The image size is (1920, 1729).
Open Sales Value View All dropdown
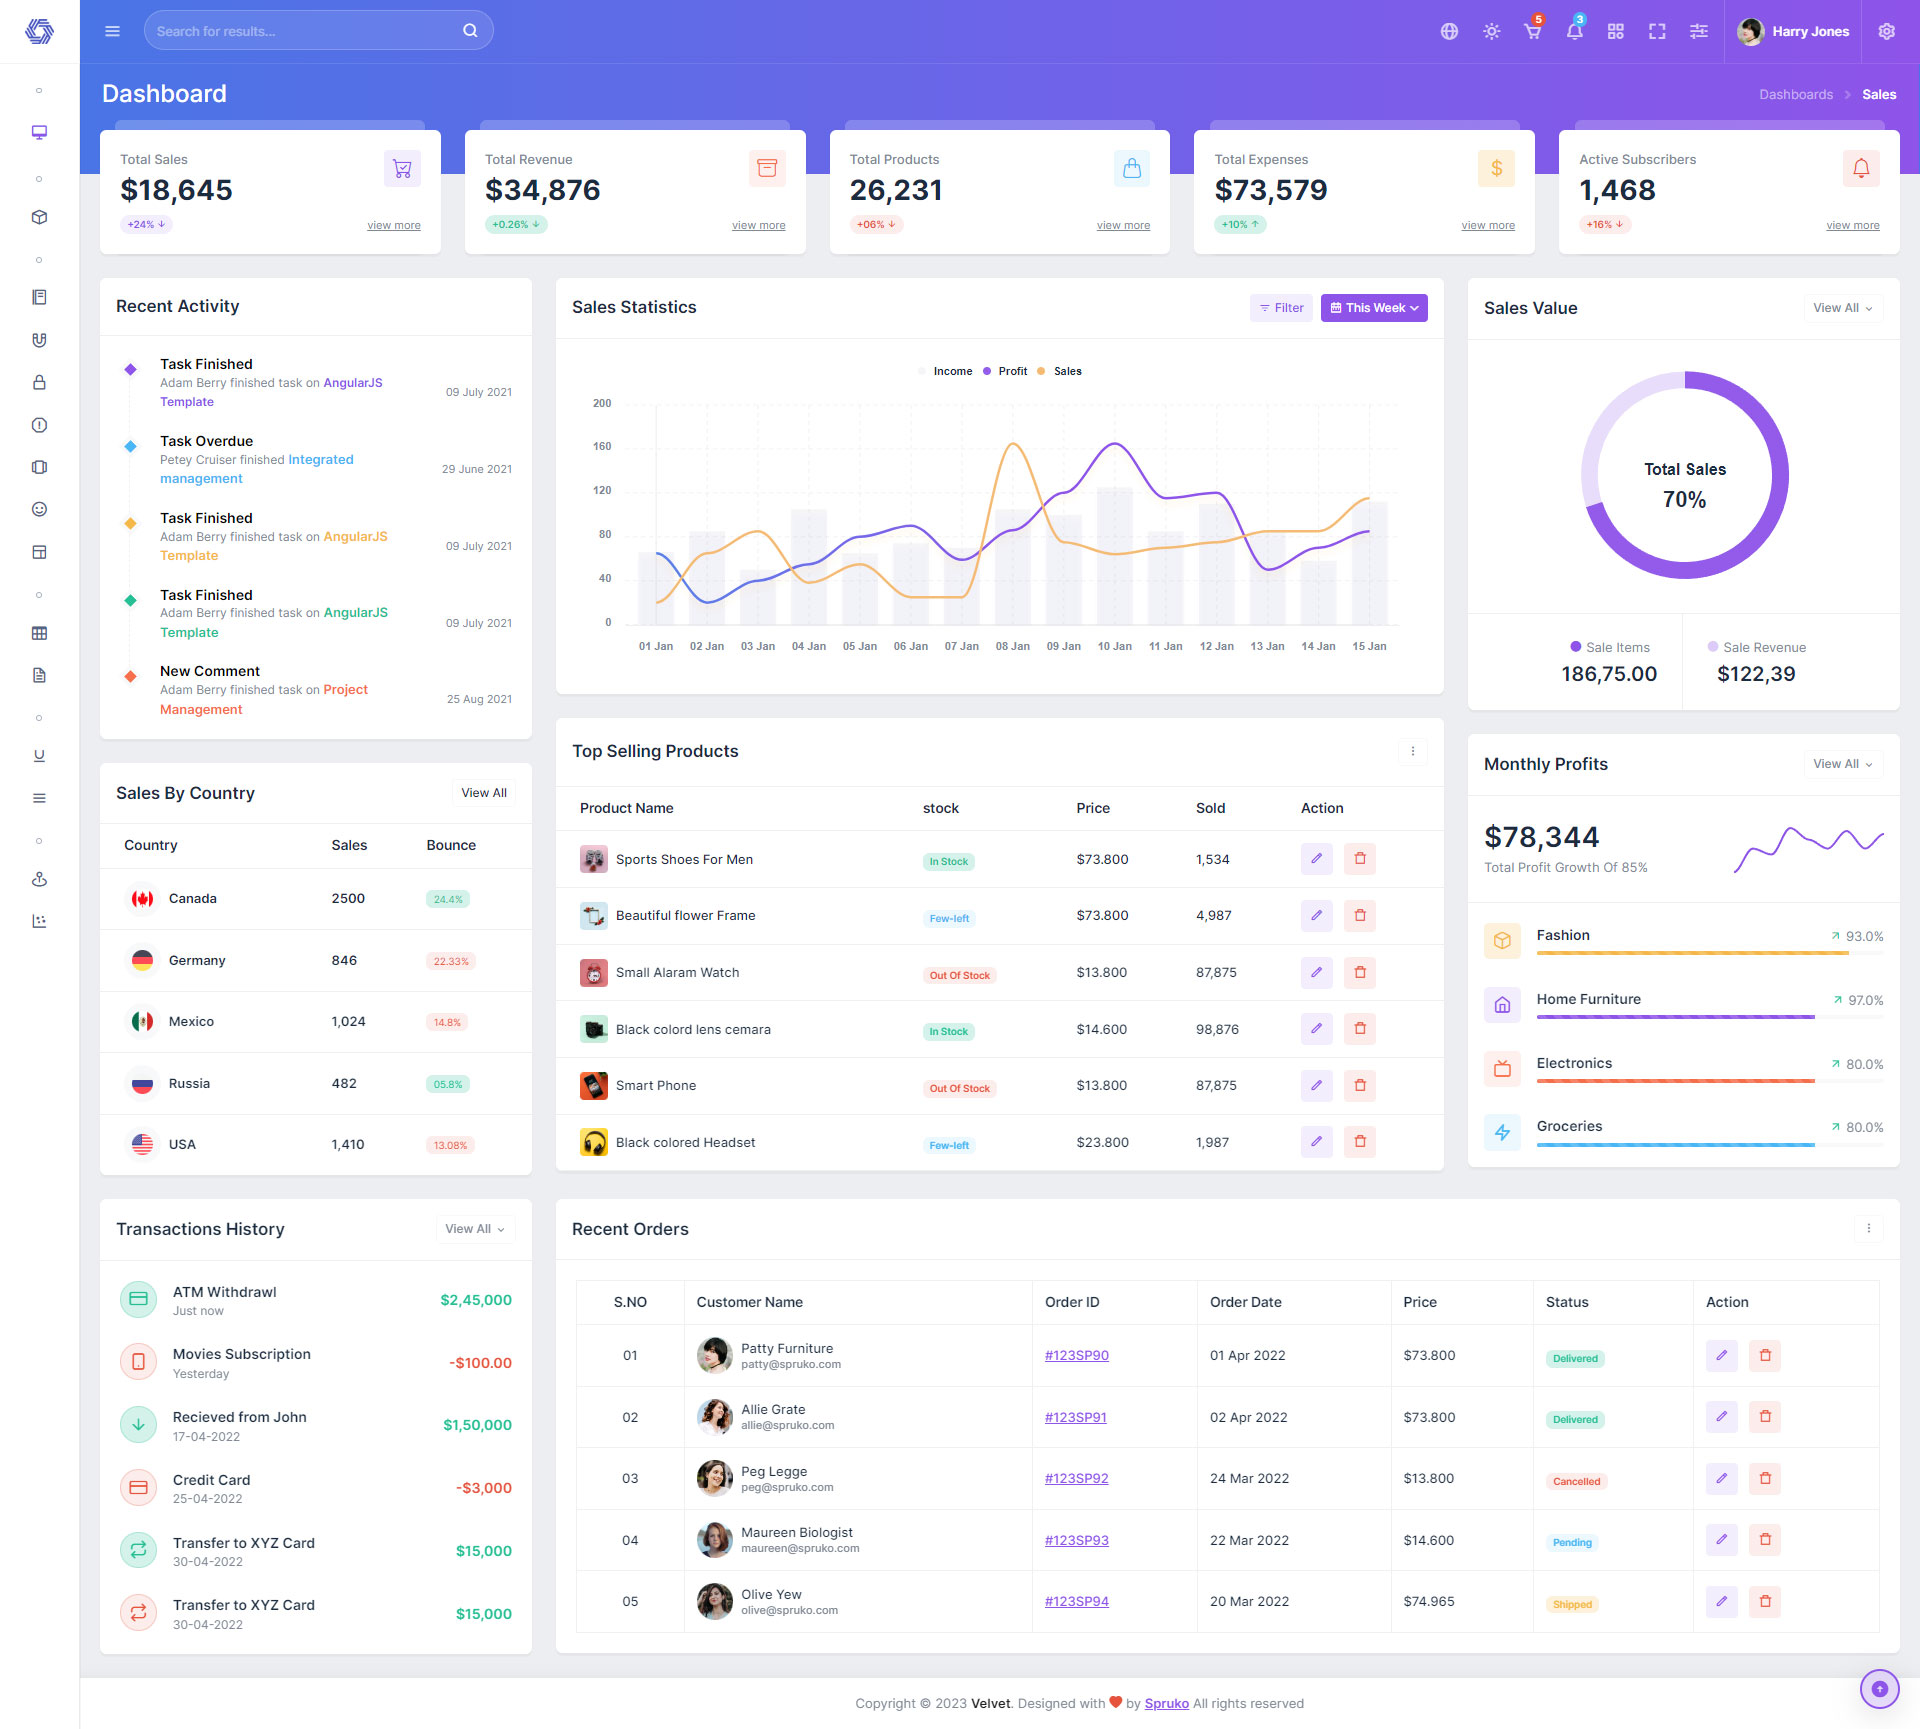pos(1842,308)
